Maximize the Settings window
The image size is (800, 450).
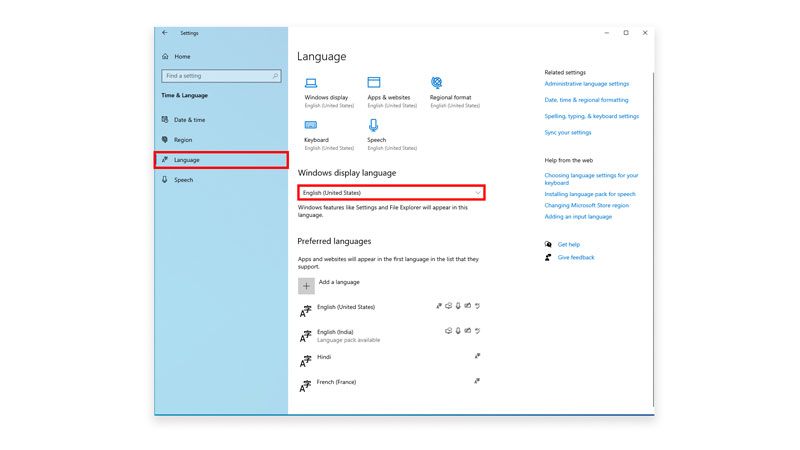tap(626, 33)
